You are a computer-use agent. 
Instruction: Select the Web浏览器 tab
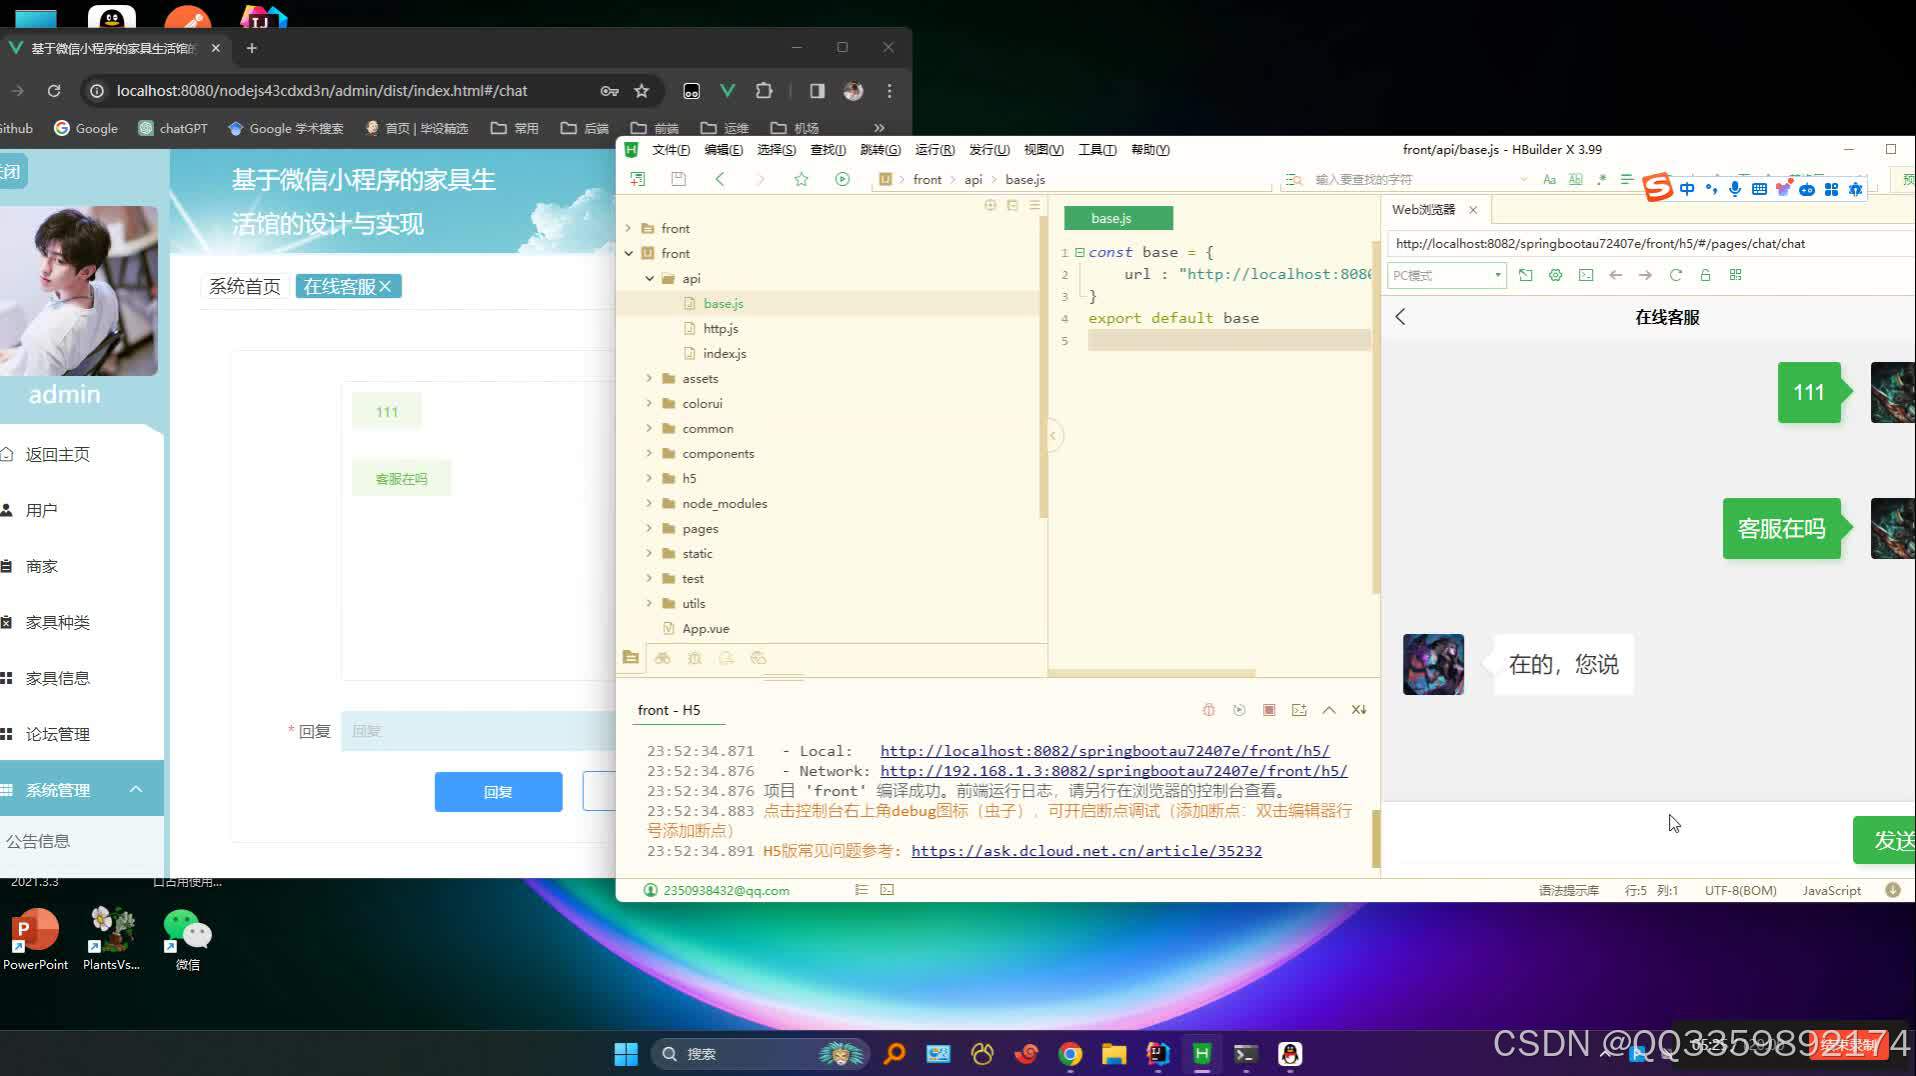click(x=1423, y=210)
